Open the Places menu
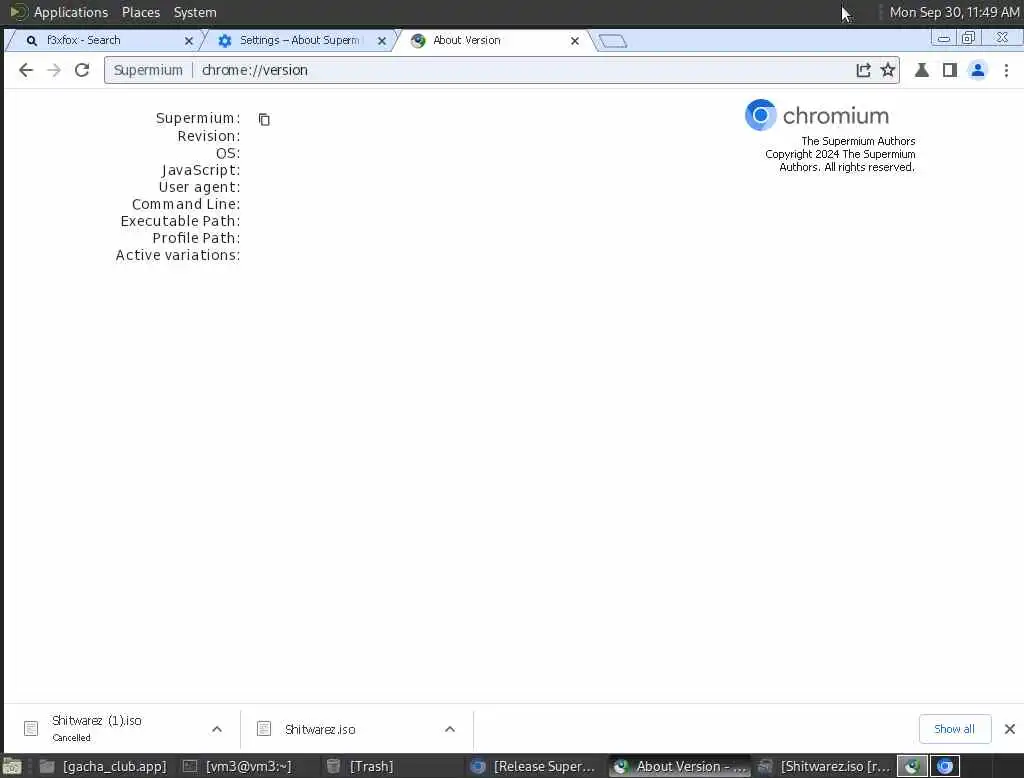Image resolution: width=1024 pixels, height=778 pixels. [x=140, y=12]
